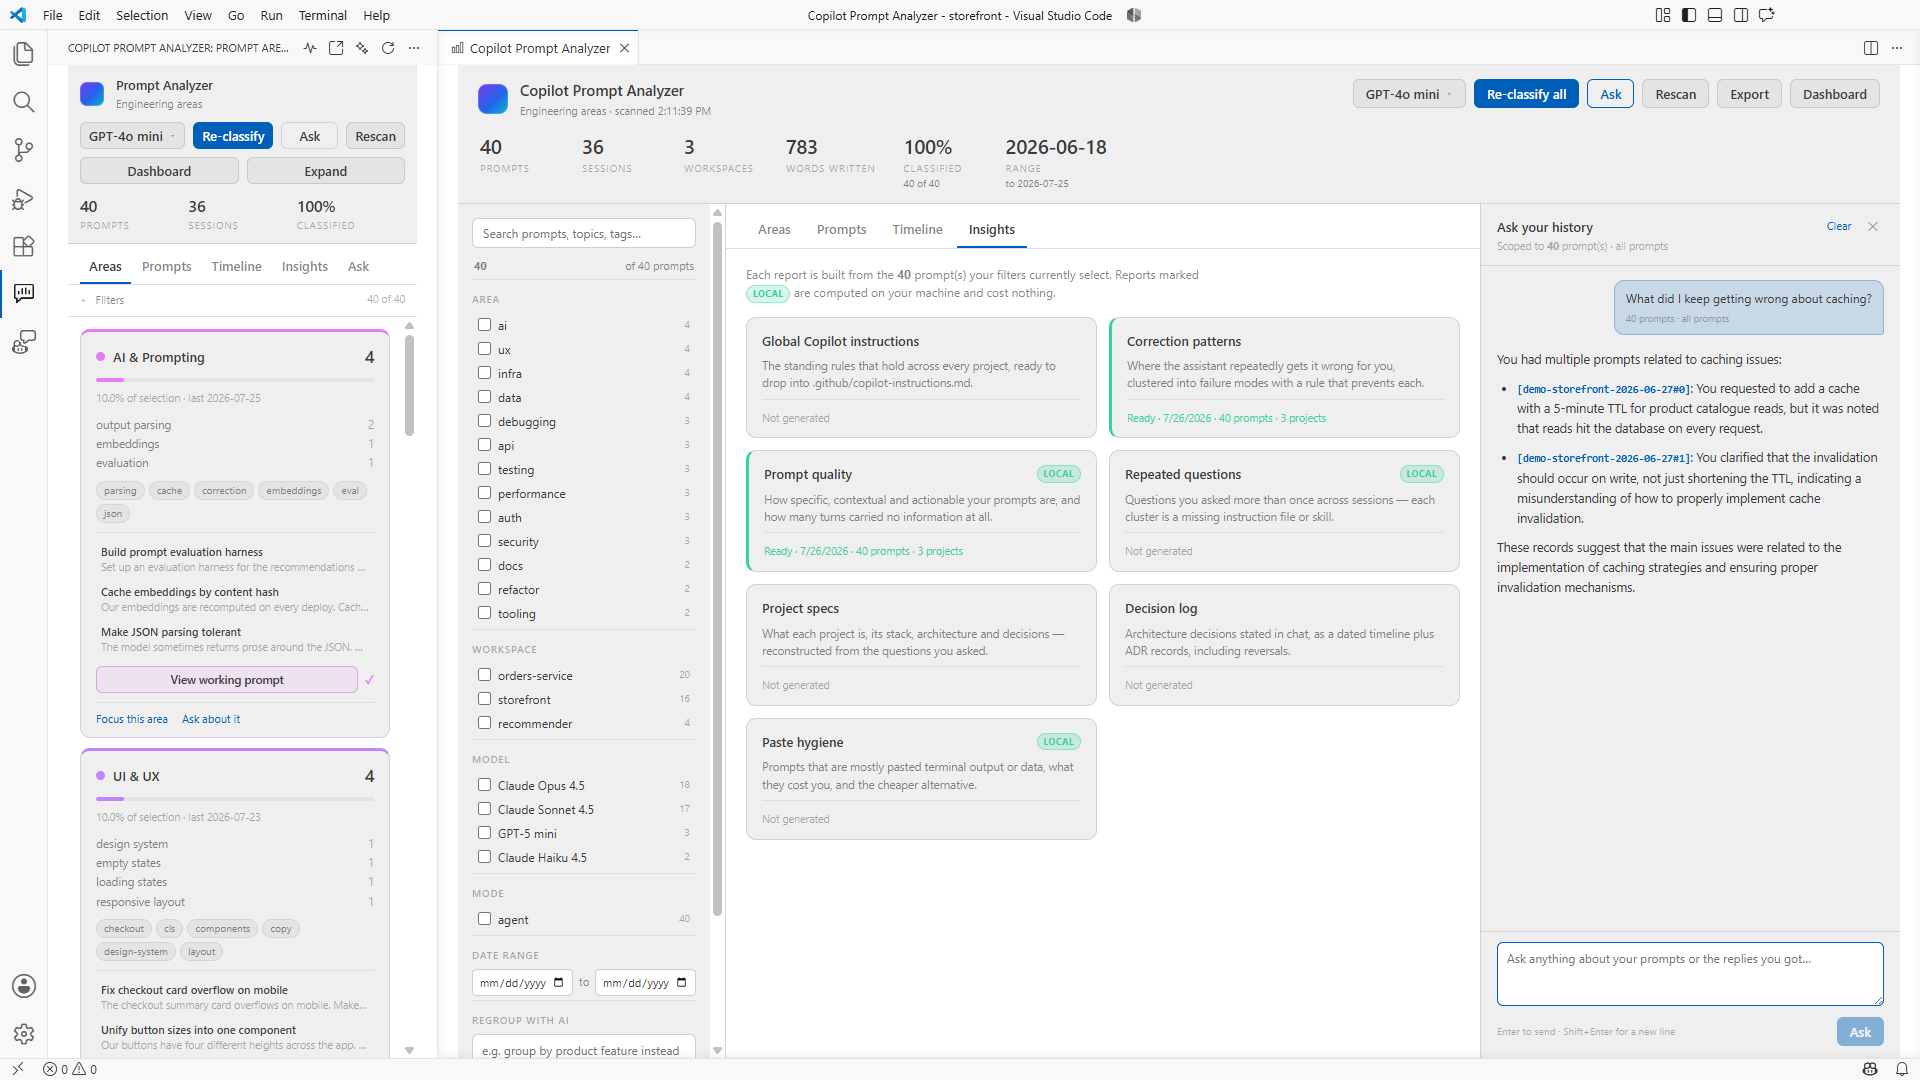Open the Terminal menu
Viewport: 1920px width, 1080px height.
(x=322, y=15)
